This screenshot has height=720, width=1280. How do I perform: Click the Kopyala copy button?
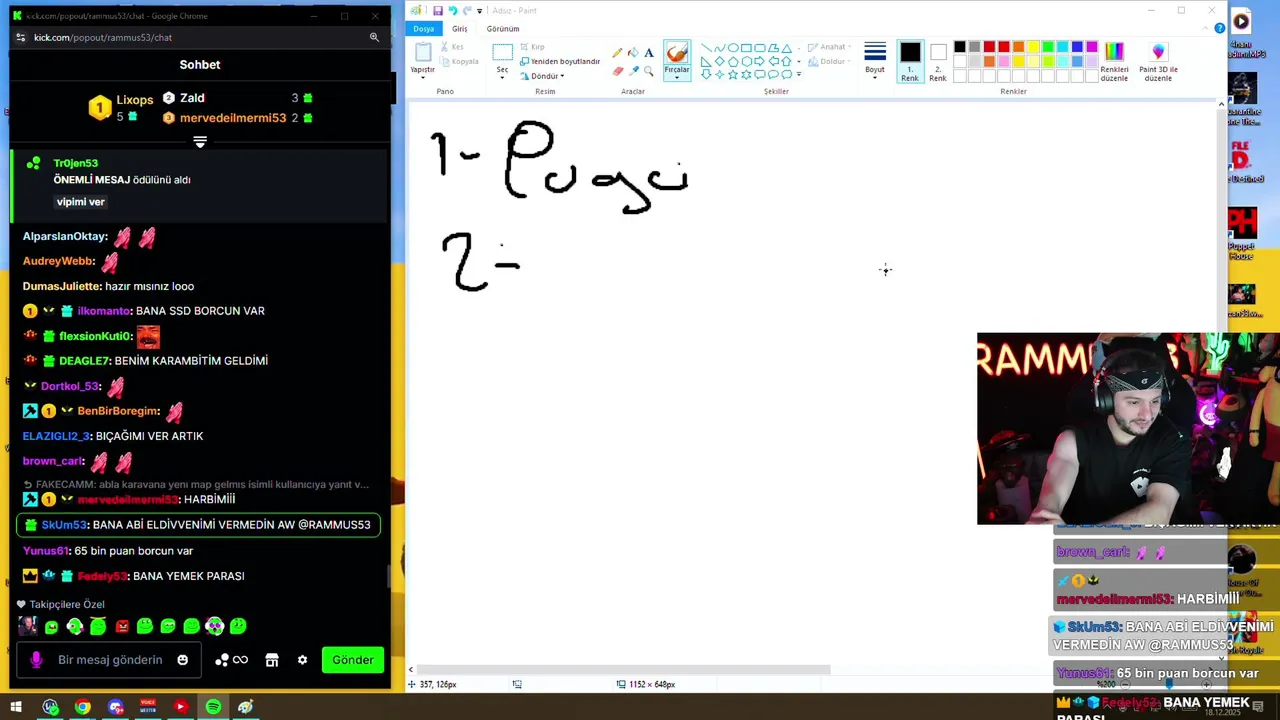[x=459, y=61]
